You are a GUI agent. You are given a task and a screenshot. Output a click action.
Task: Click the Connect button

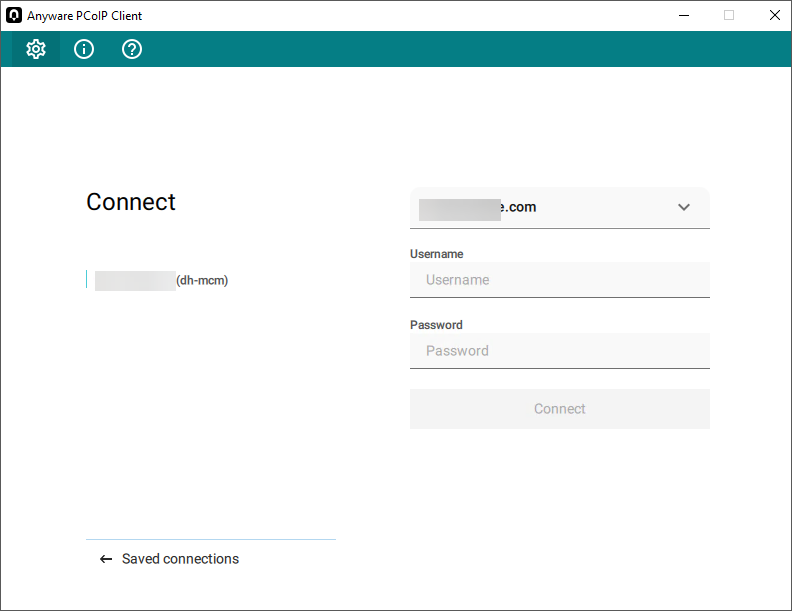point(560,409)
